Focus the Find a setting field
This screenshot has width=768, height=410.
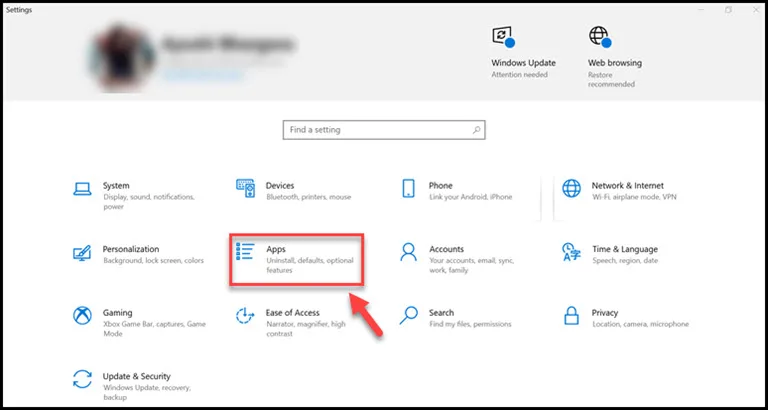click(x=384, y=130)
